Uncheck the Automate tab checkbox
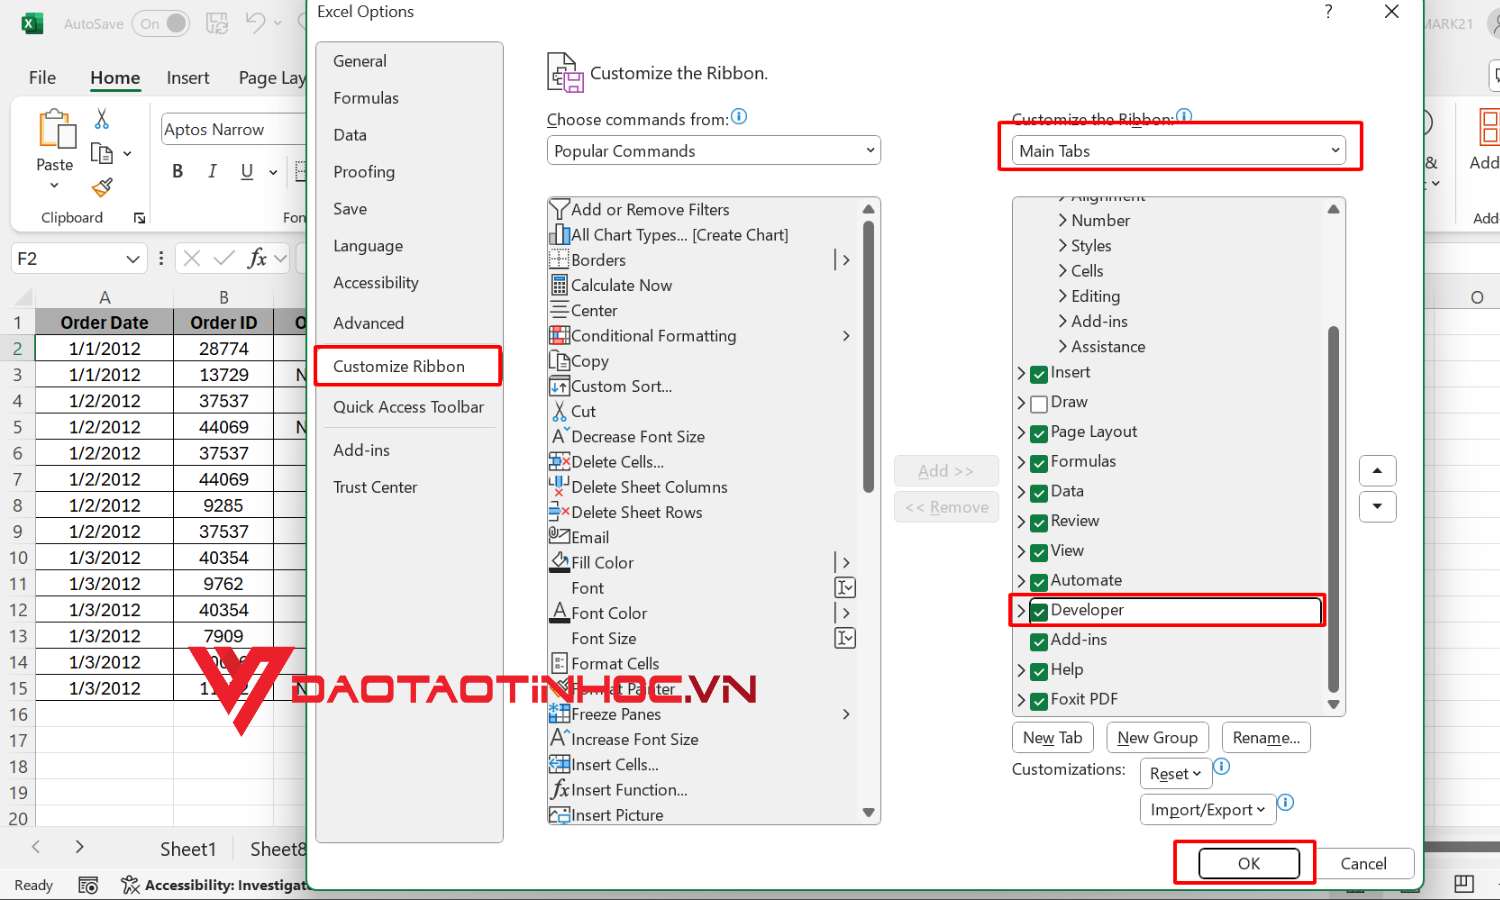Image resolution: width=1500 pixels, height=900 pixels. (x=1039, y=582)
